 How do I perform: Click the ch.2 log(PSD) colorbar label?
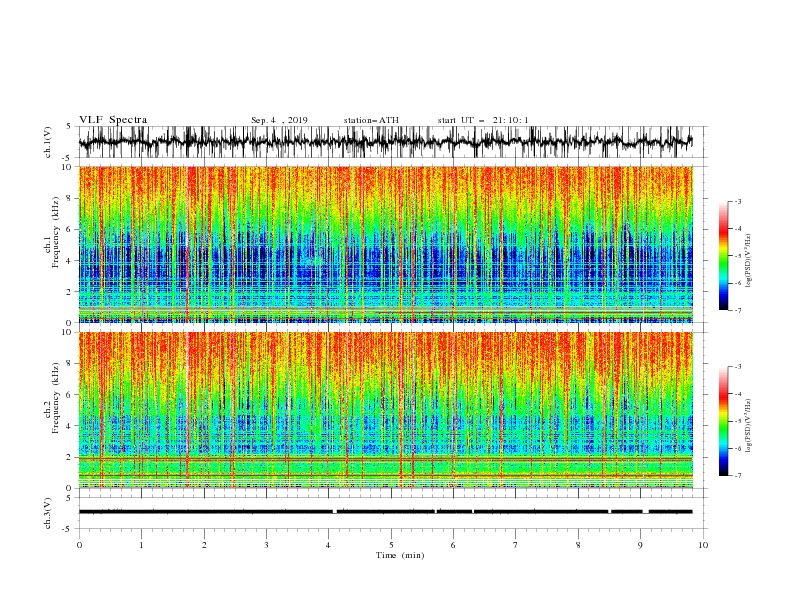click(748, 425)
